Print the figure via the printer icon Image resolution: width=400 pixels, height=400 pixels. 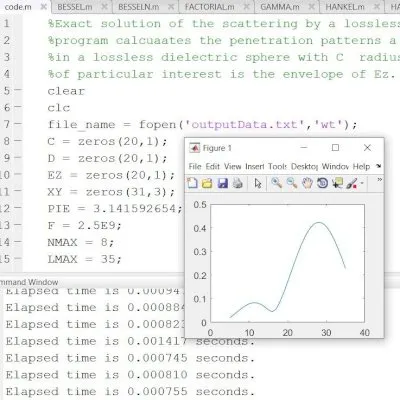[x=237, y=183]
